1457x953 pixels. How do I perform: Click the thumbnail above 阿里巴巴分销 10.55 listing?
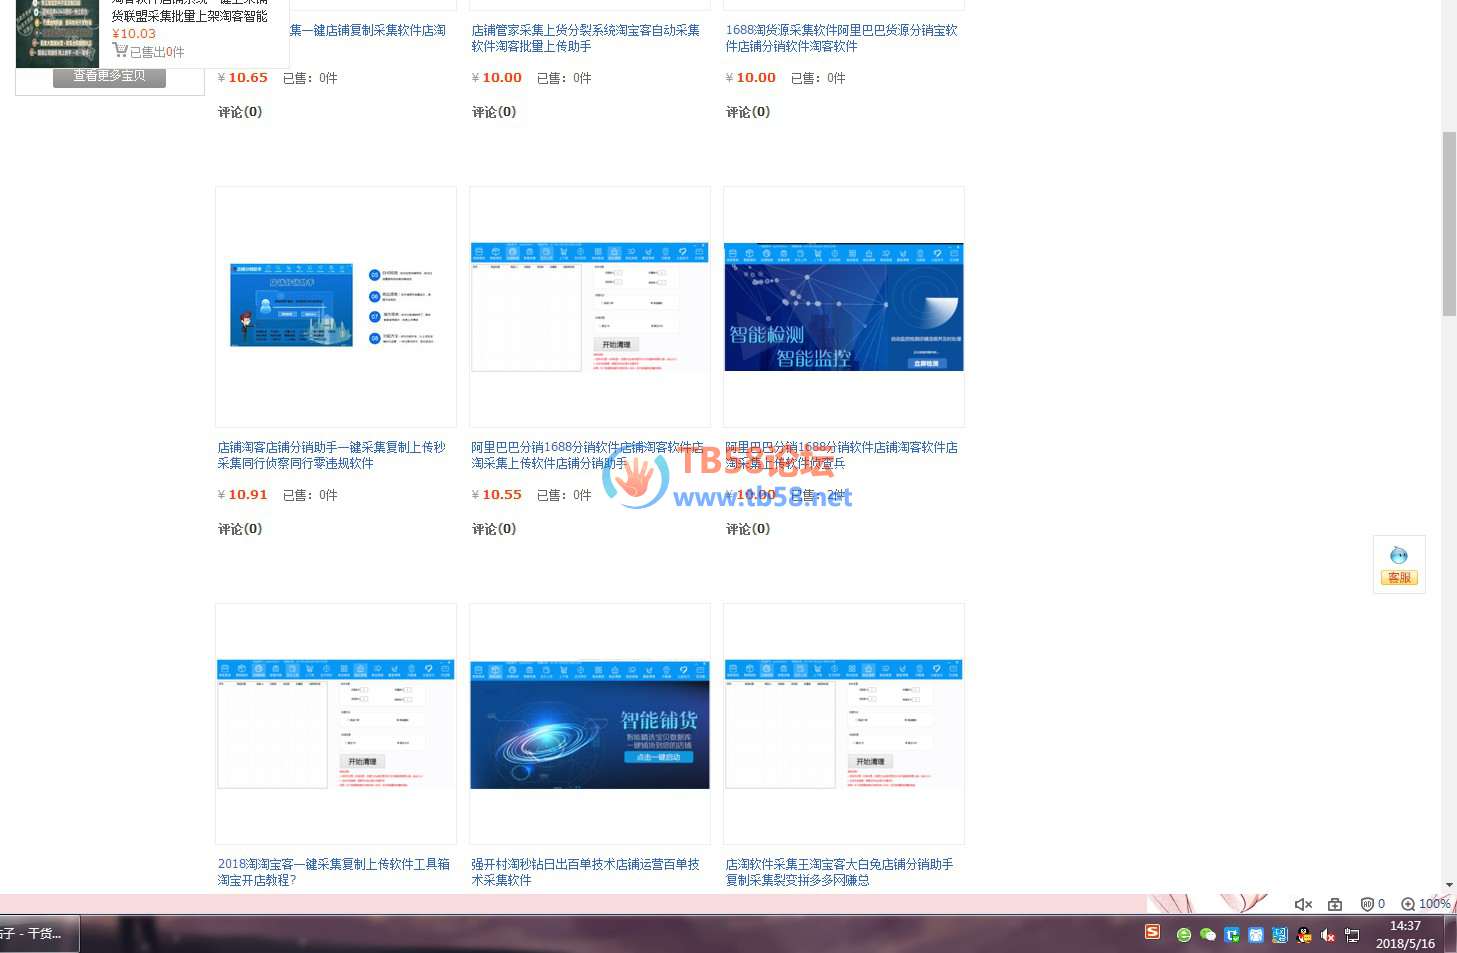590,306
